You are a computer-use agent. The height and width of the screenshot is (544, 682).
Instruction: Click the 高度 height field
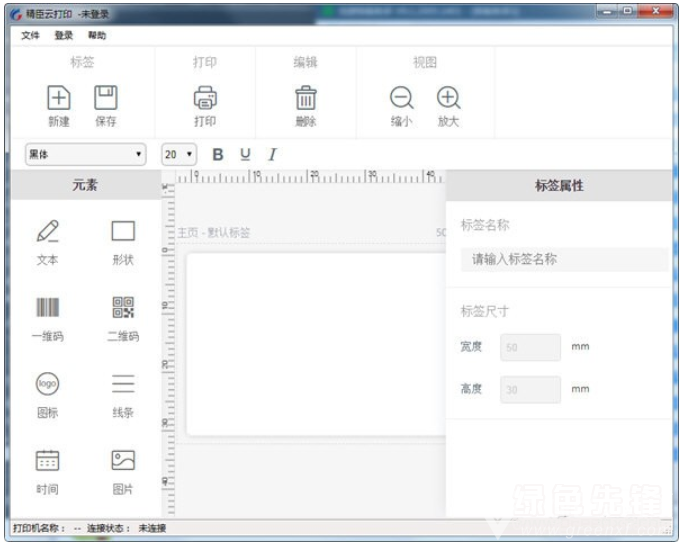coord(530,390)
